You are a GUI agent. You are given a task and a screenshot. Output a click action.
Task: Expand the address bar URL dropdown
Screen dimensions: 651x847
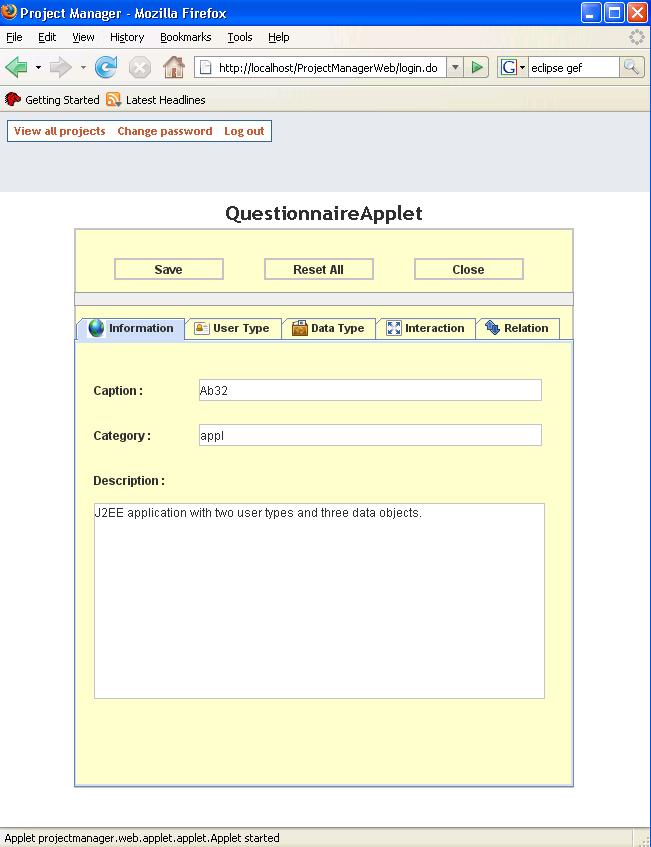click(x=455, y=68)
